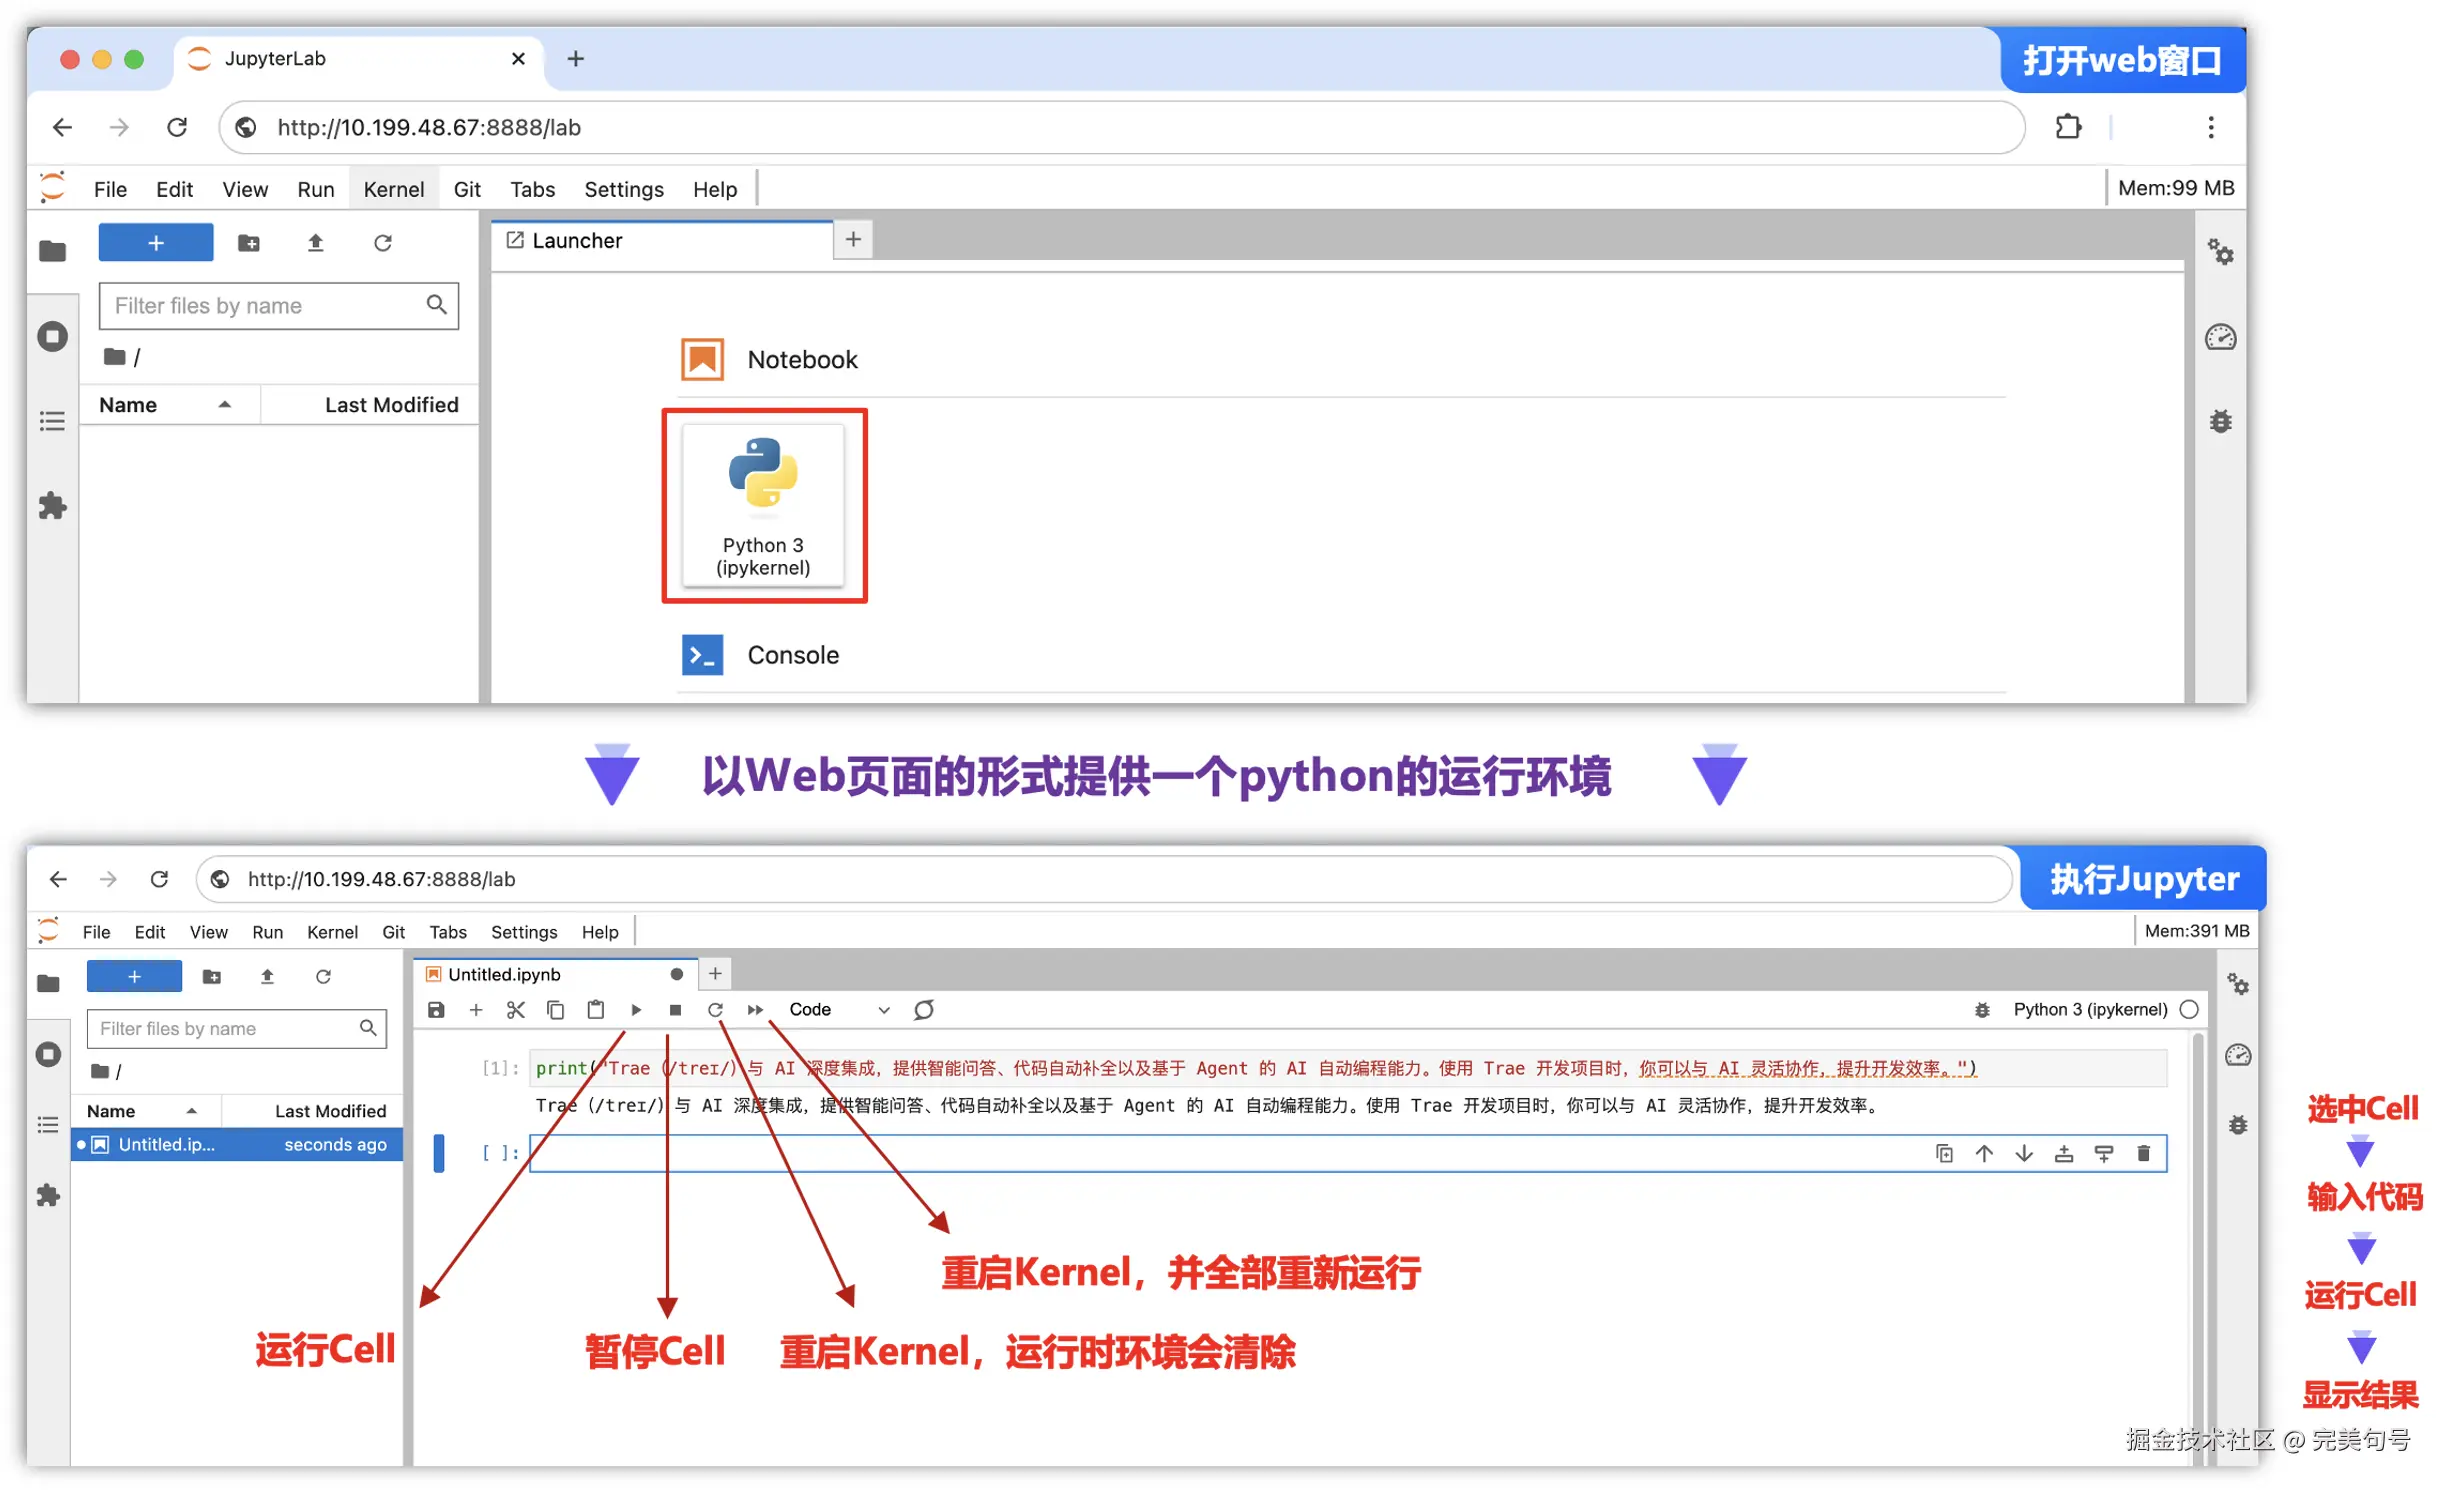Click the stop kernel square icon
Viewport: 2448px width, 1490px height.
676,1010
